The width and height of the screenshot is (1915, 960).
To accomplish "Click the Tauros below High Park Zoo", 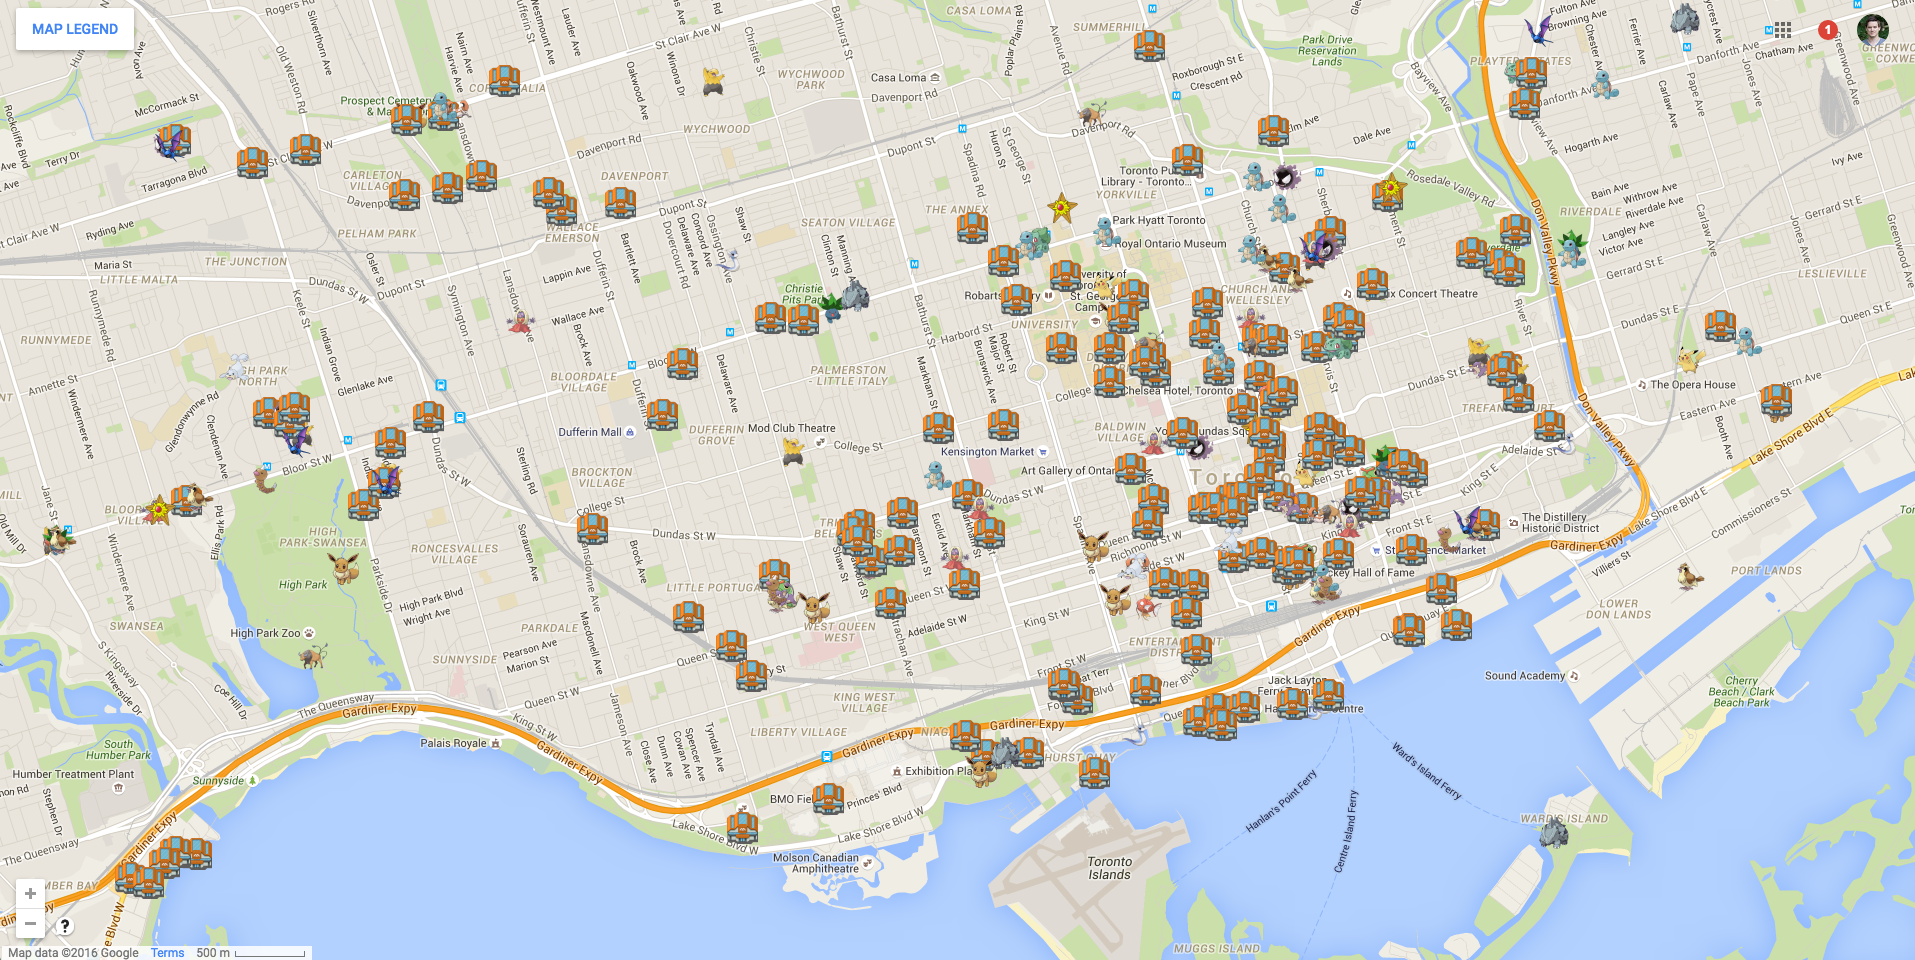I will coord(314,656).
